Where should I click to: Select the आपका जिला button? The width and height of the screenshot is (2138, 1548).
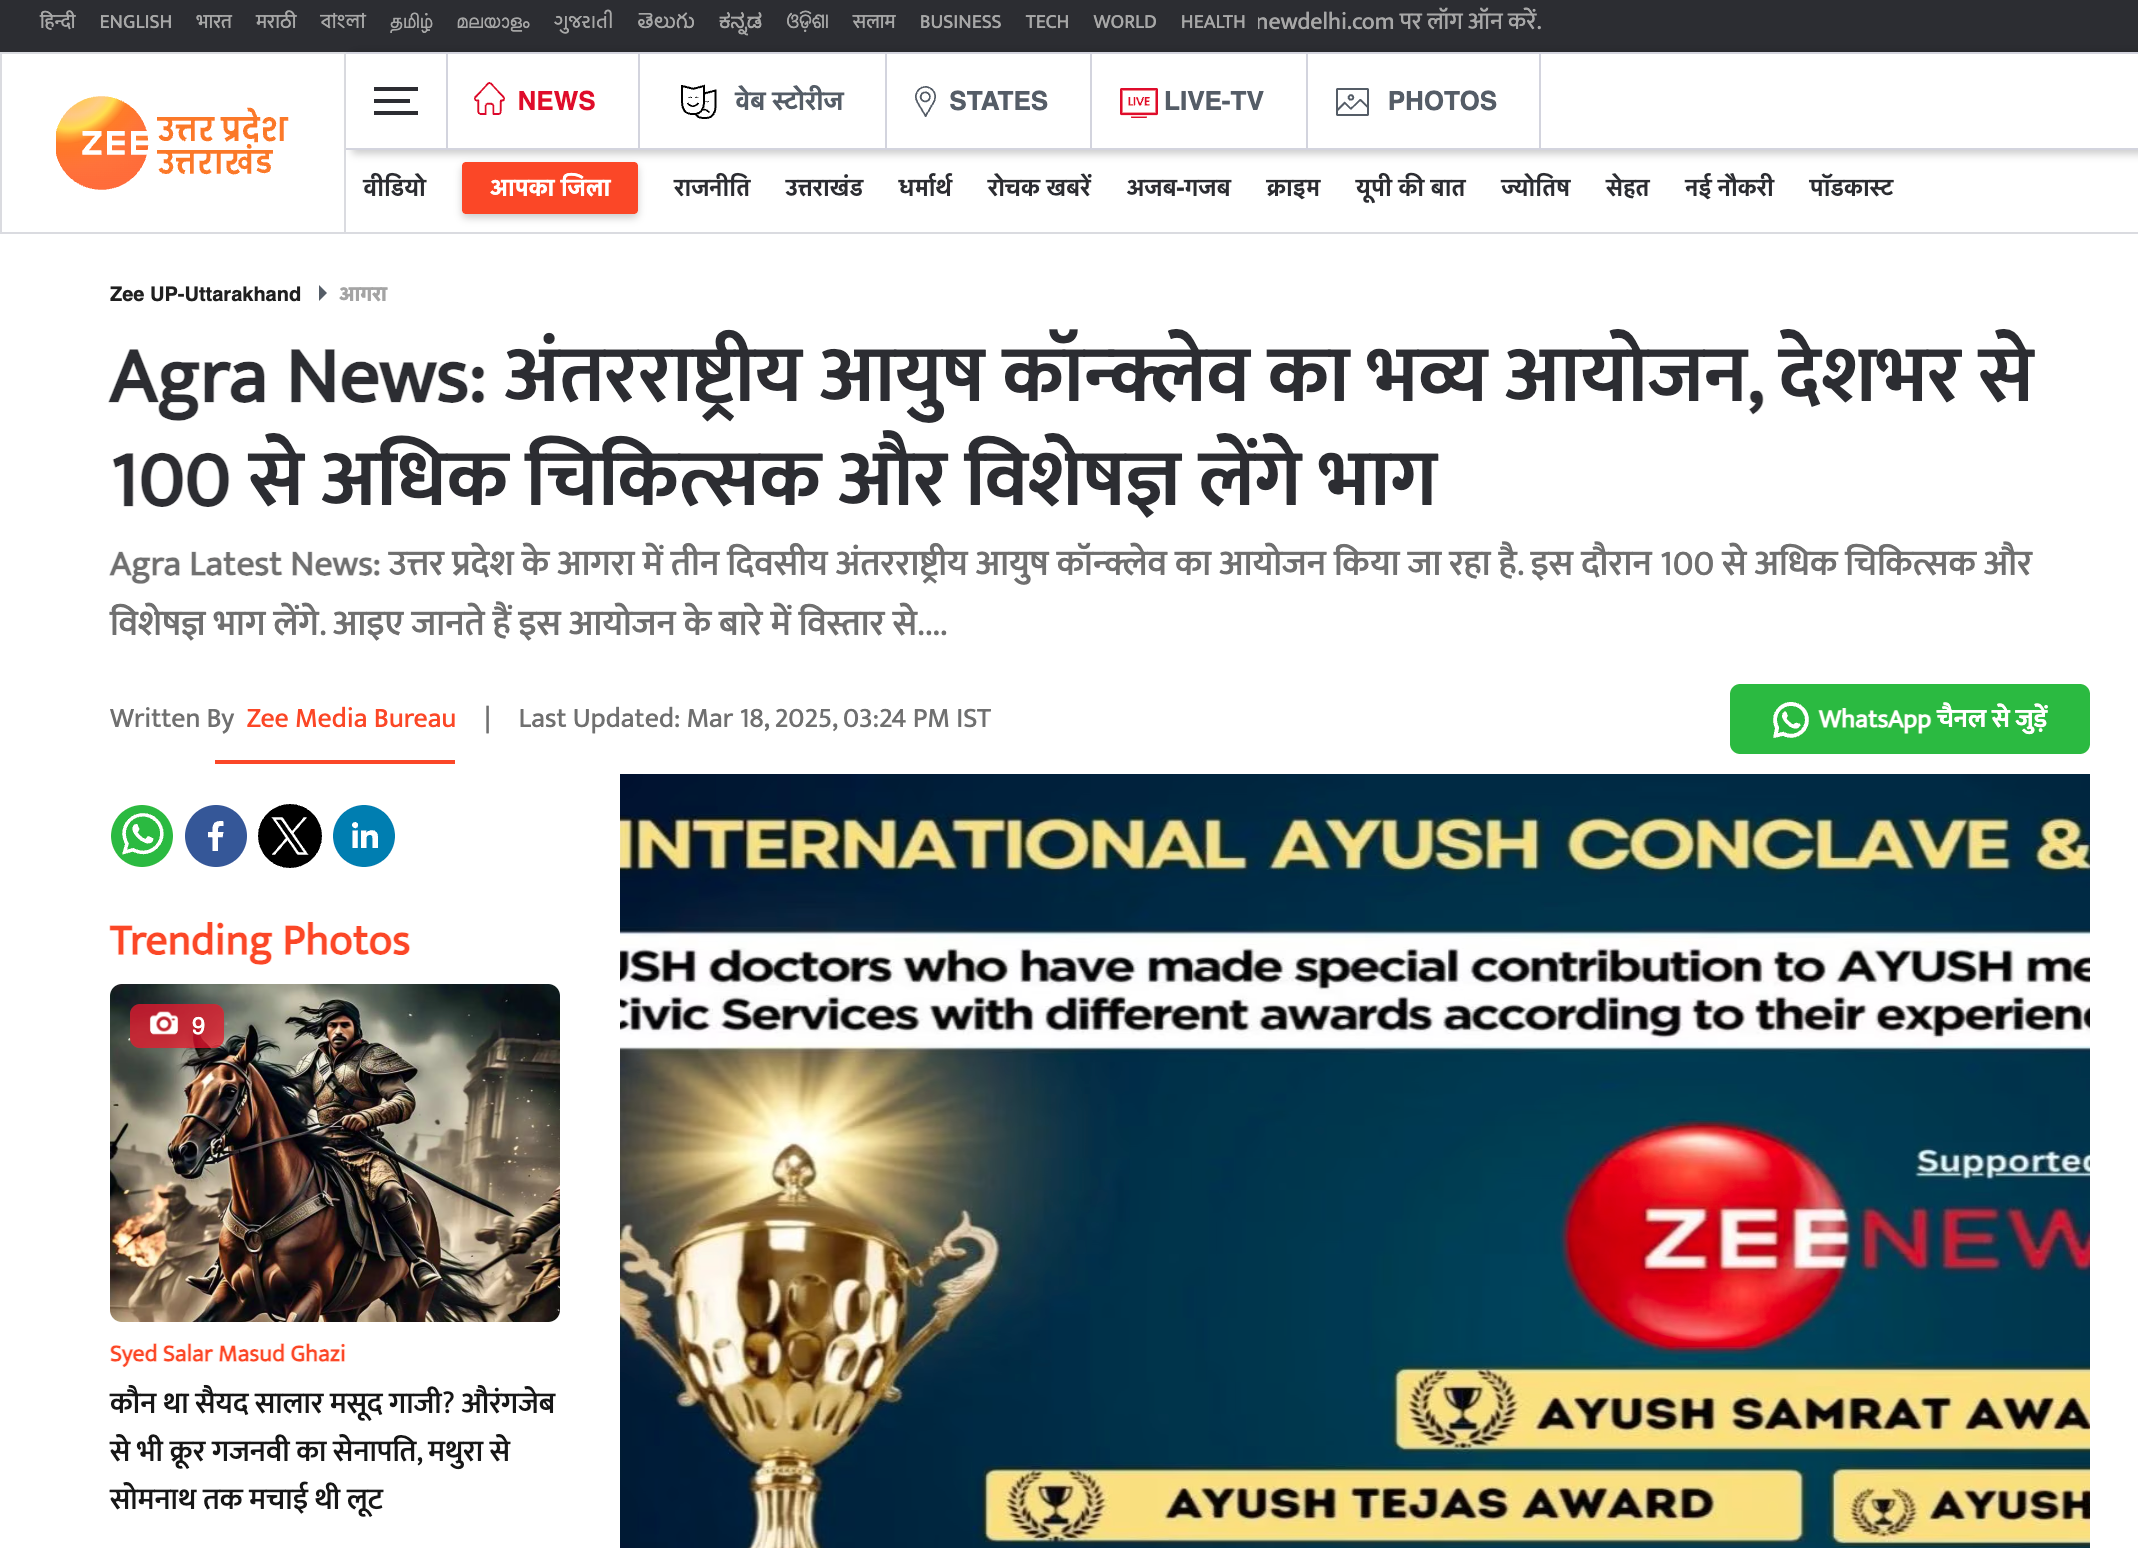(550, 188)
